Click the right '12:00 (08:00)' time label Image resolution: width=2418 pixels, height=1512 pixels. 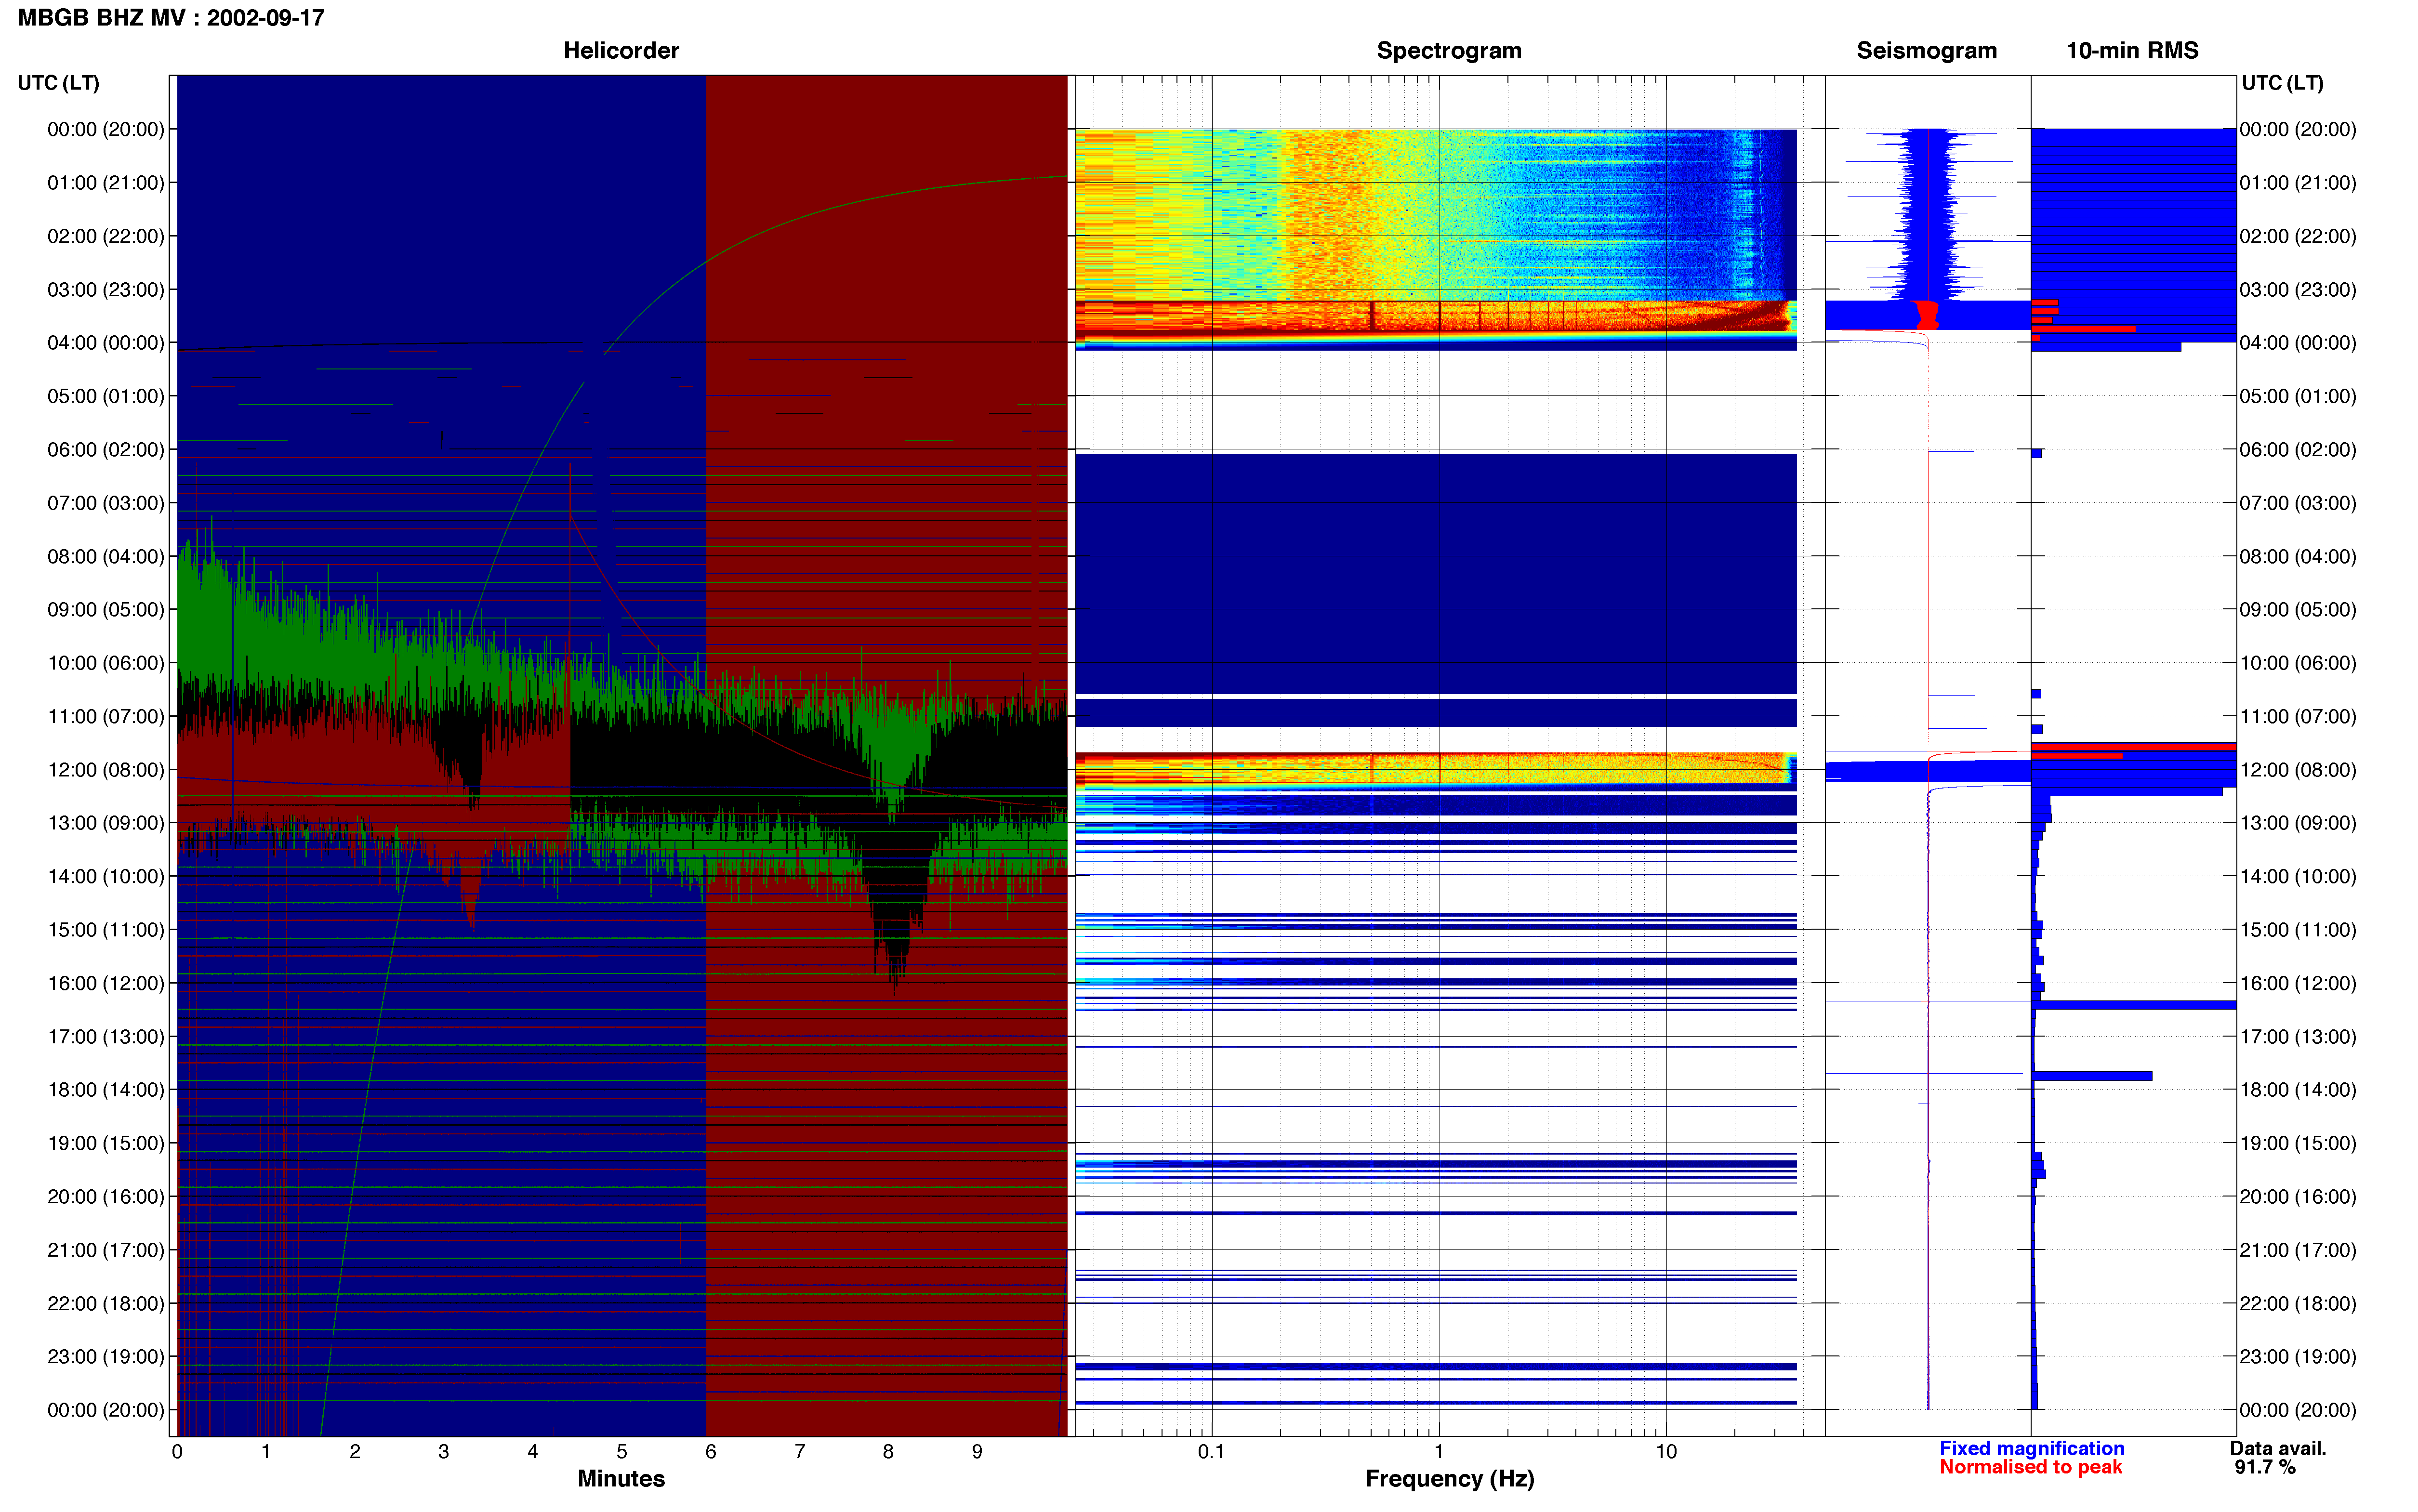coord(2298,770)
